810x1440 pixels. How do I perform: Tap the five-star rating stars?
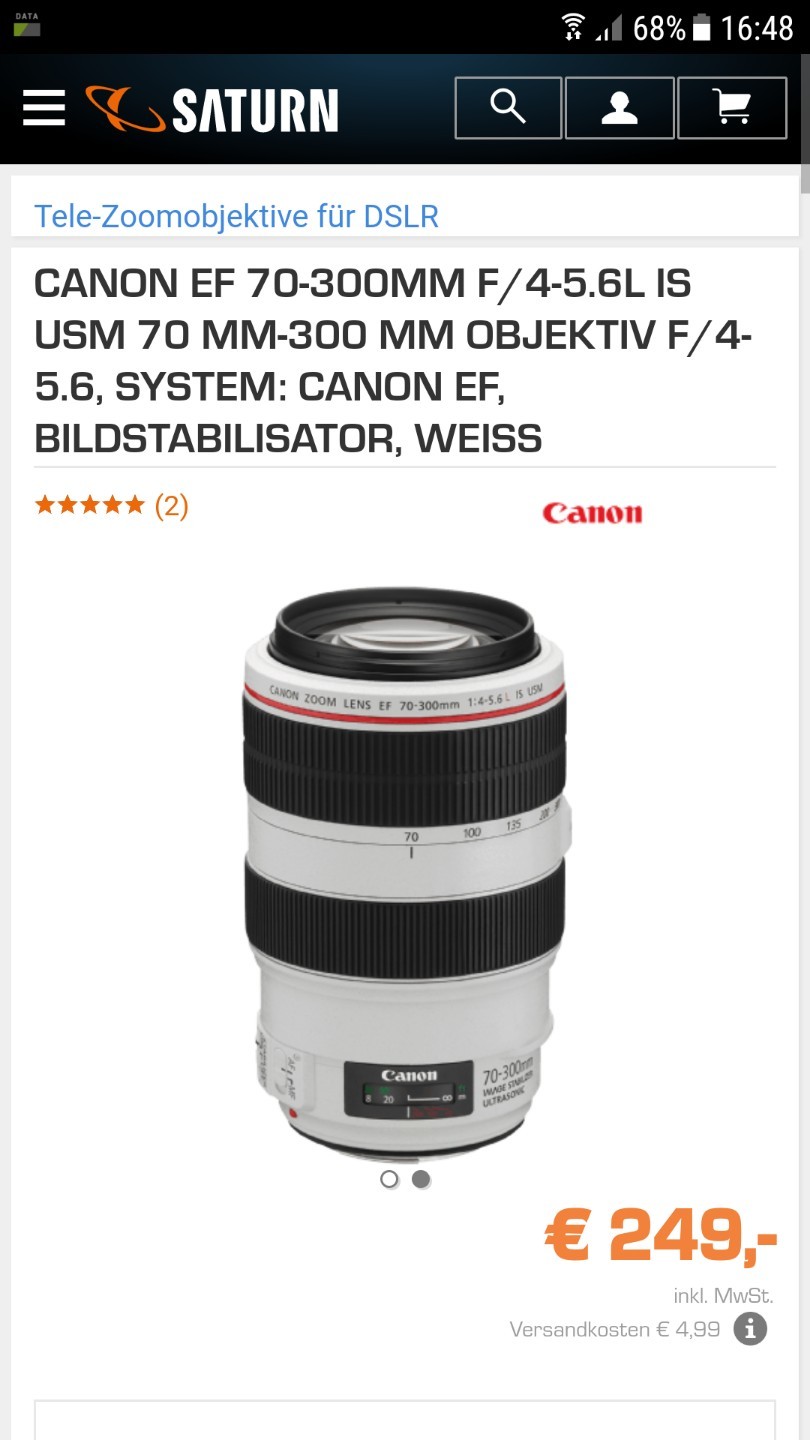(90, 505)
